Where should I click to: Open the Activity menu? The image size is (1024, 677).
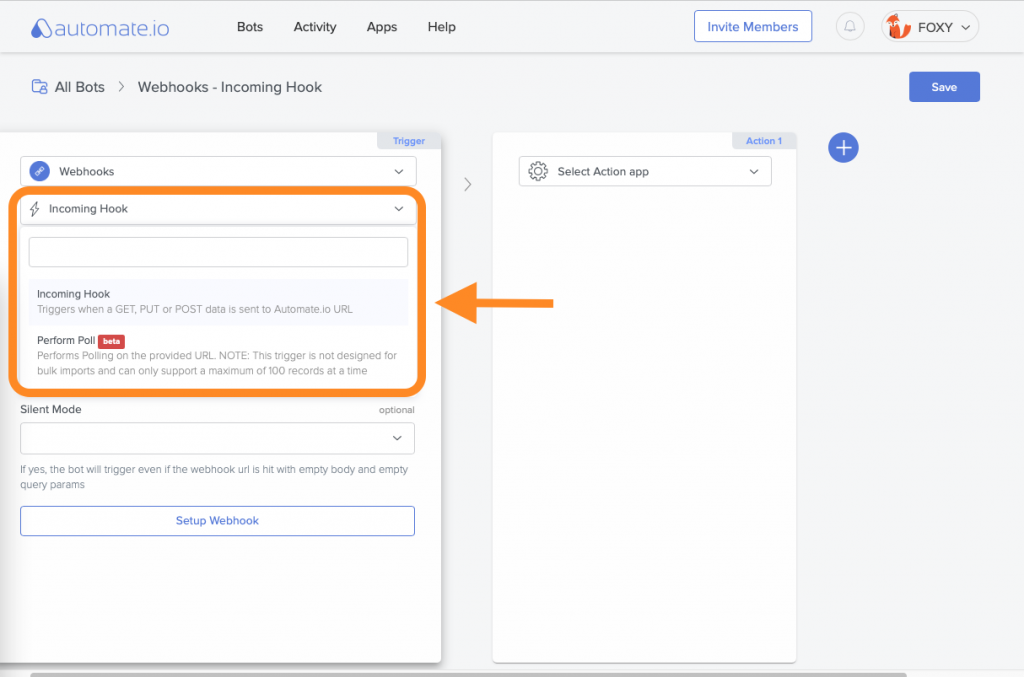click(315, 27)
